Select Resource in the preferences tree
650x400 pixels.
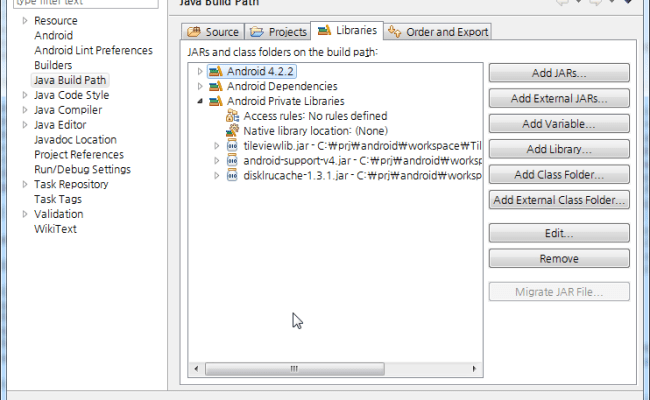(56, 21)
